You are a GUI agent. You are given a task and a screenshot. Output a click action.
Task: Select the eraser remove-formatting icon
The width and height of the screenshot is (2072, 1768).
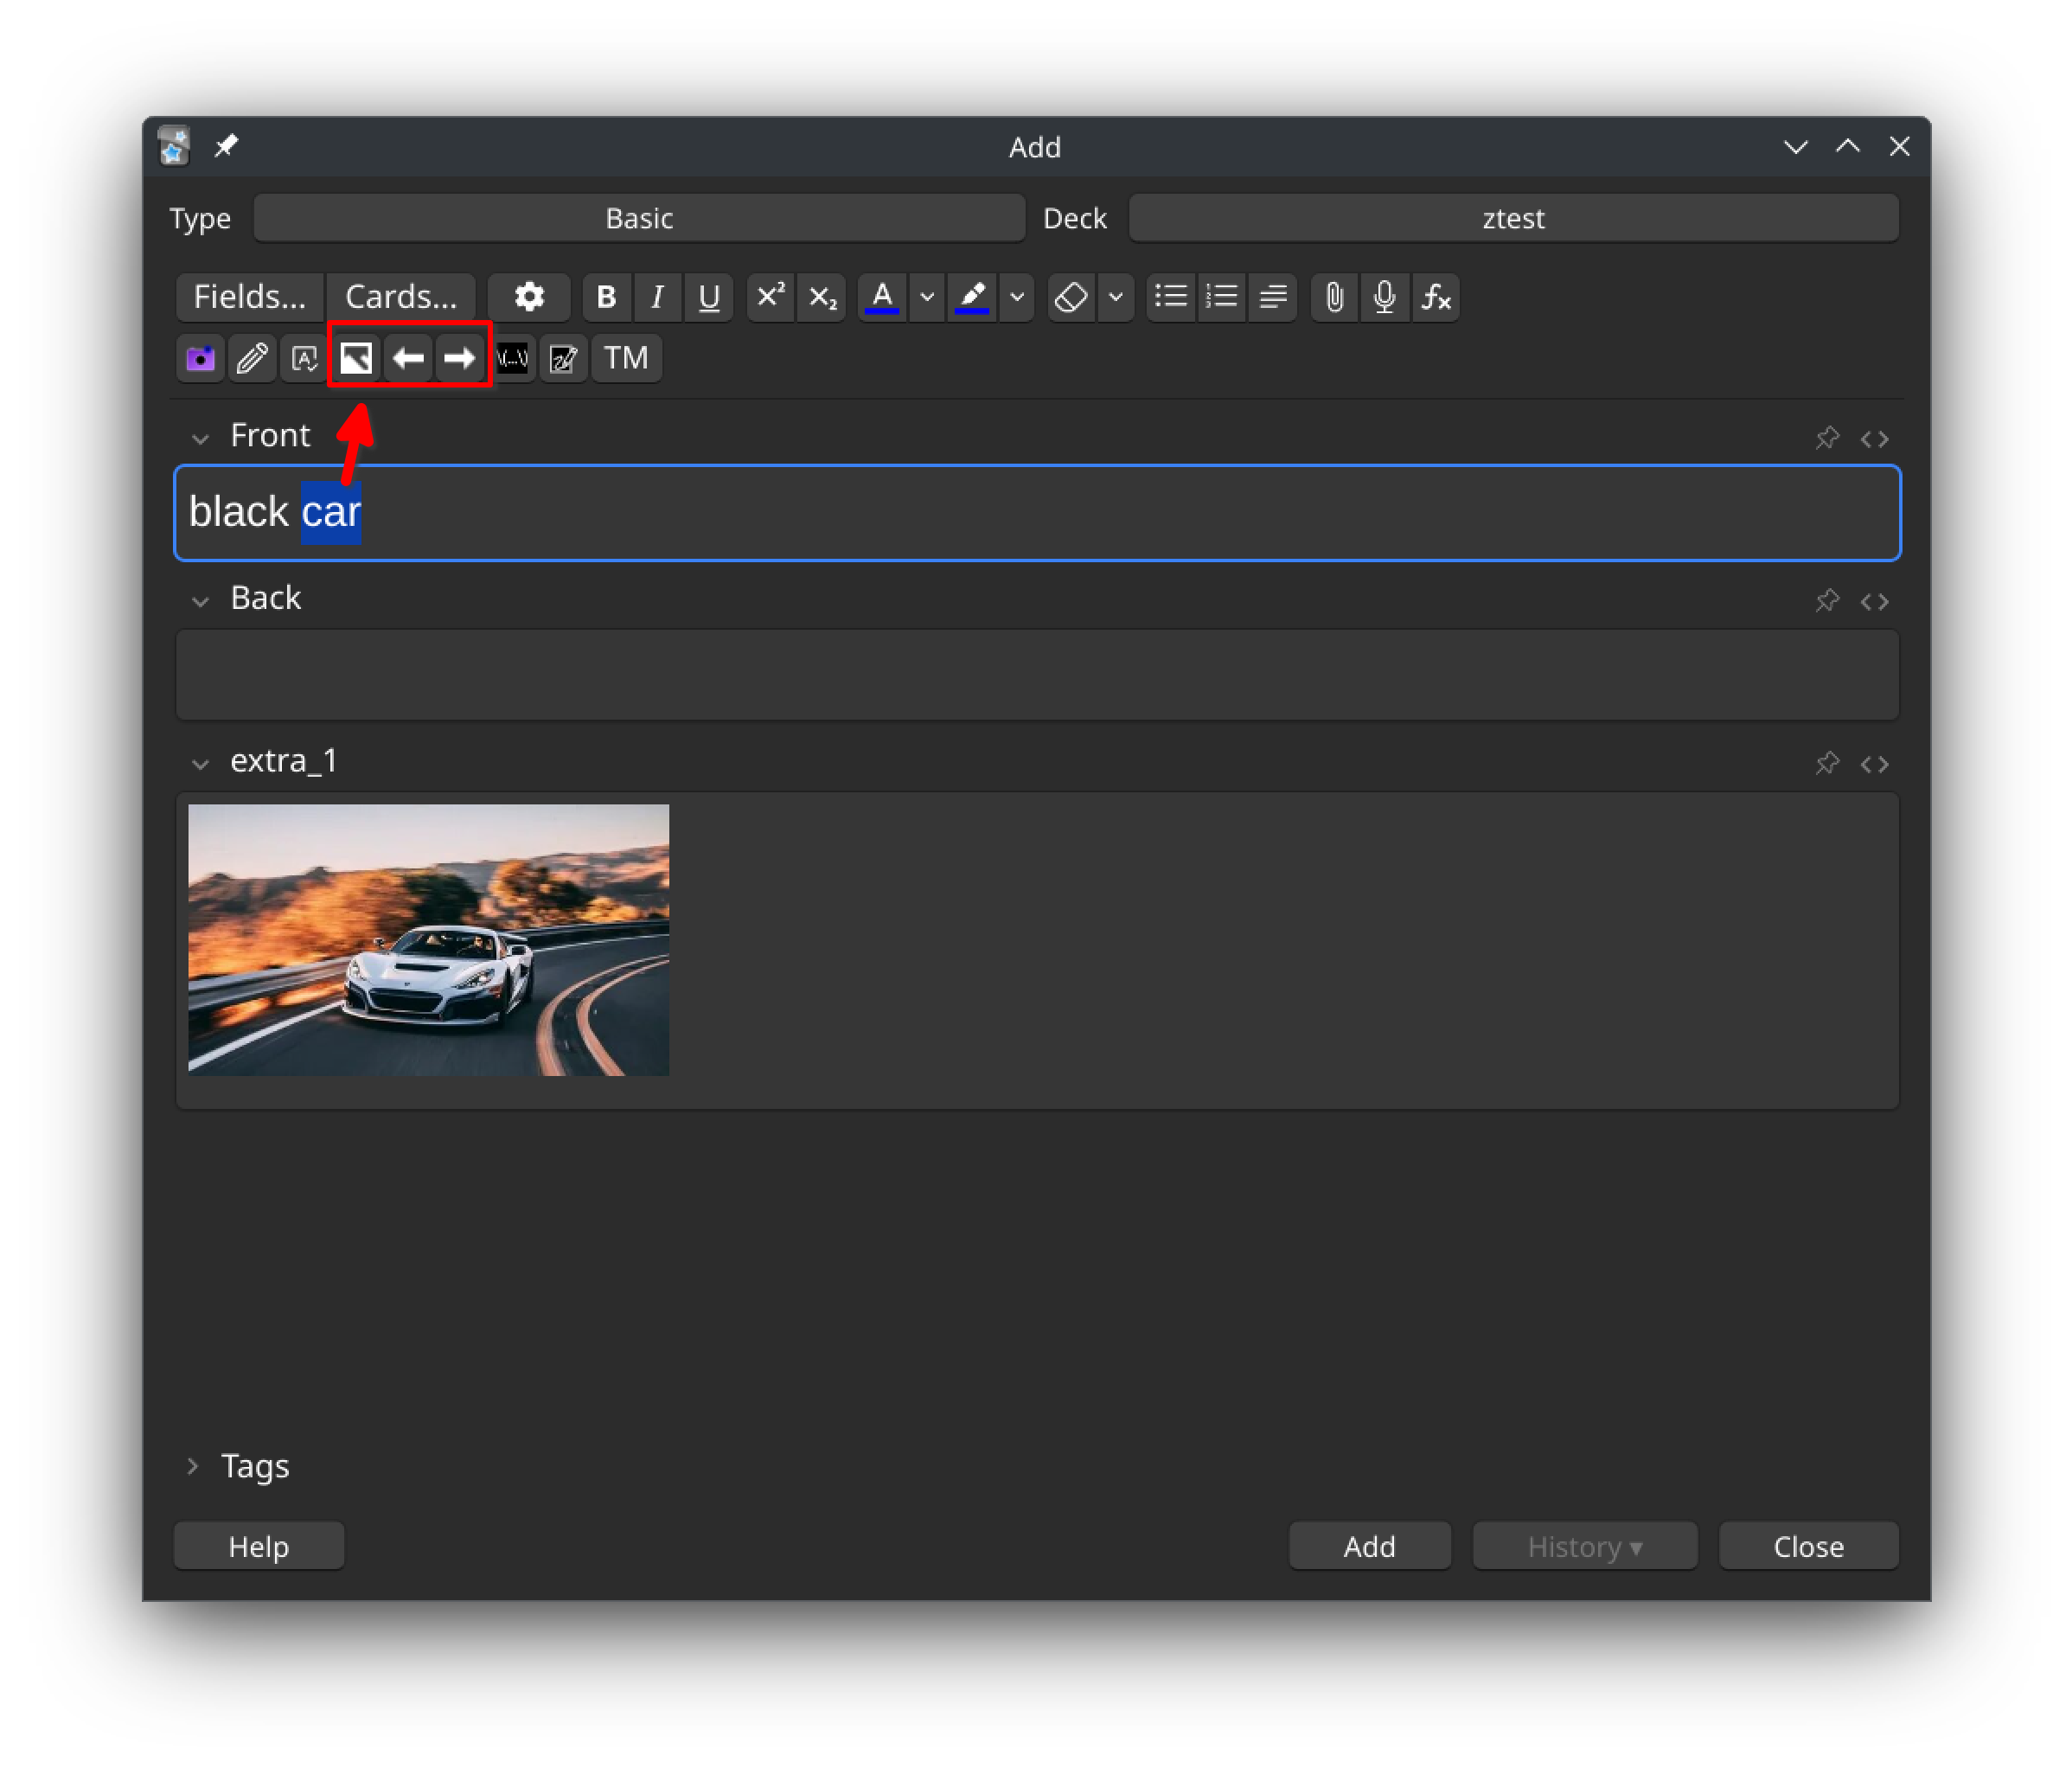coord(1069,296)
